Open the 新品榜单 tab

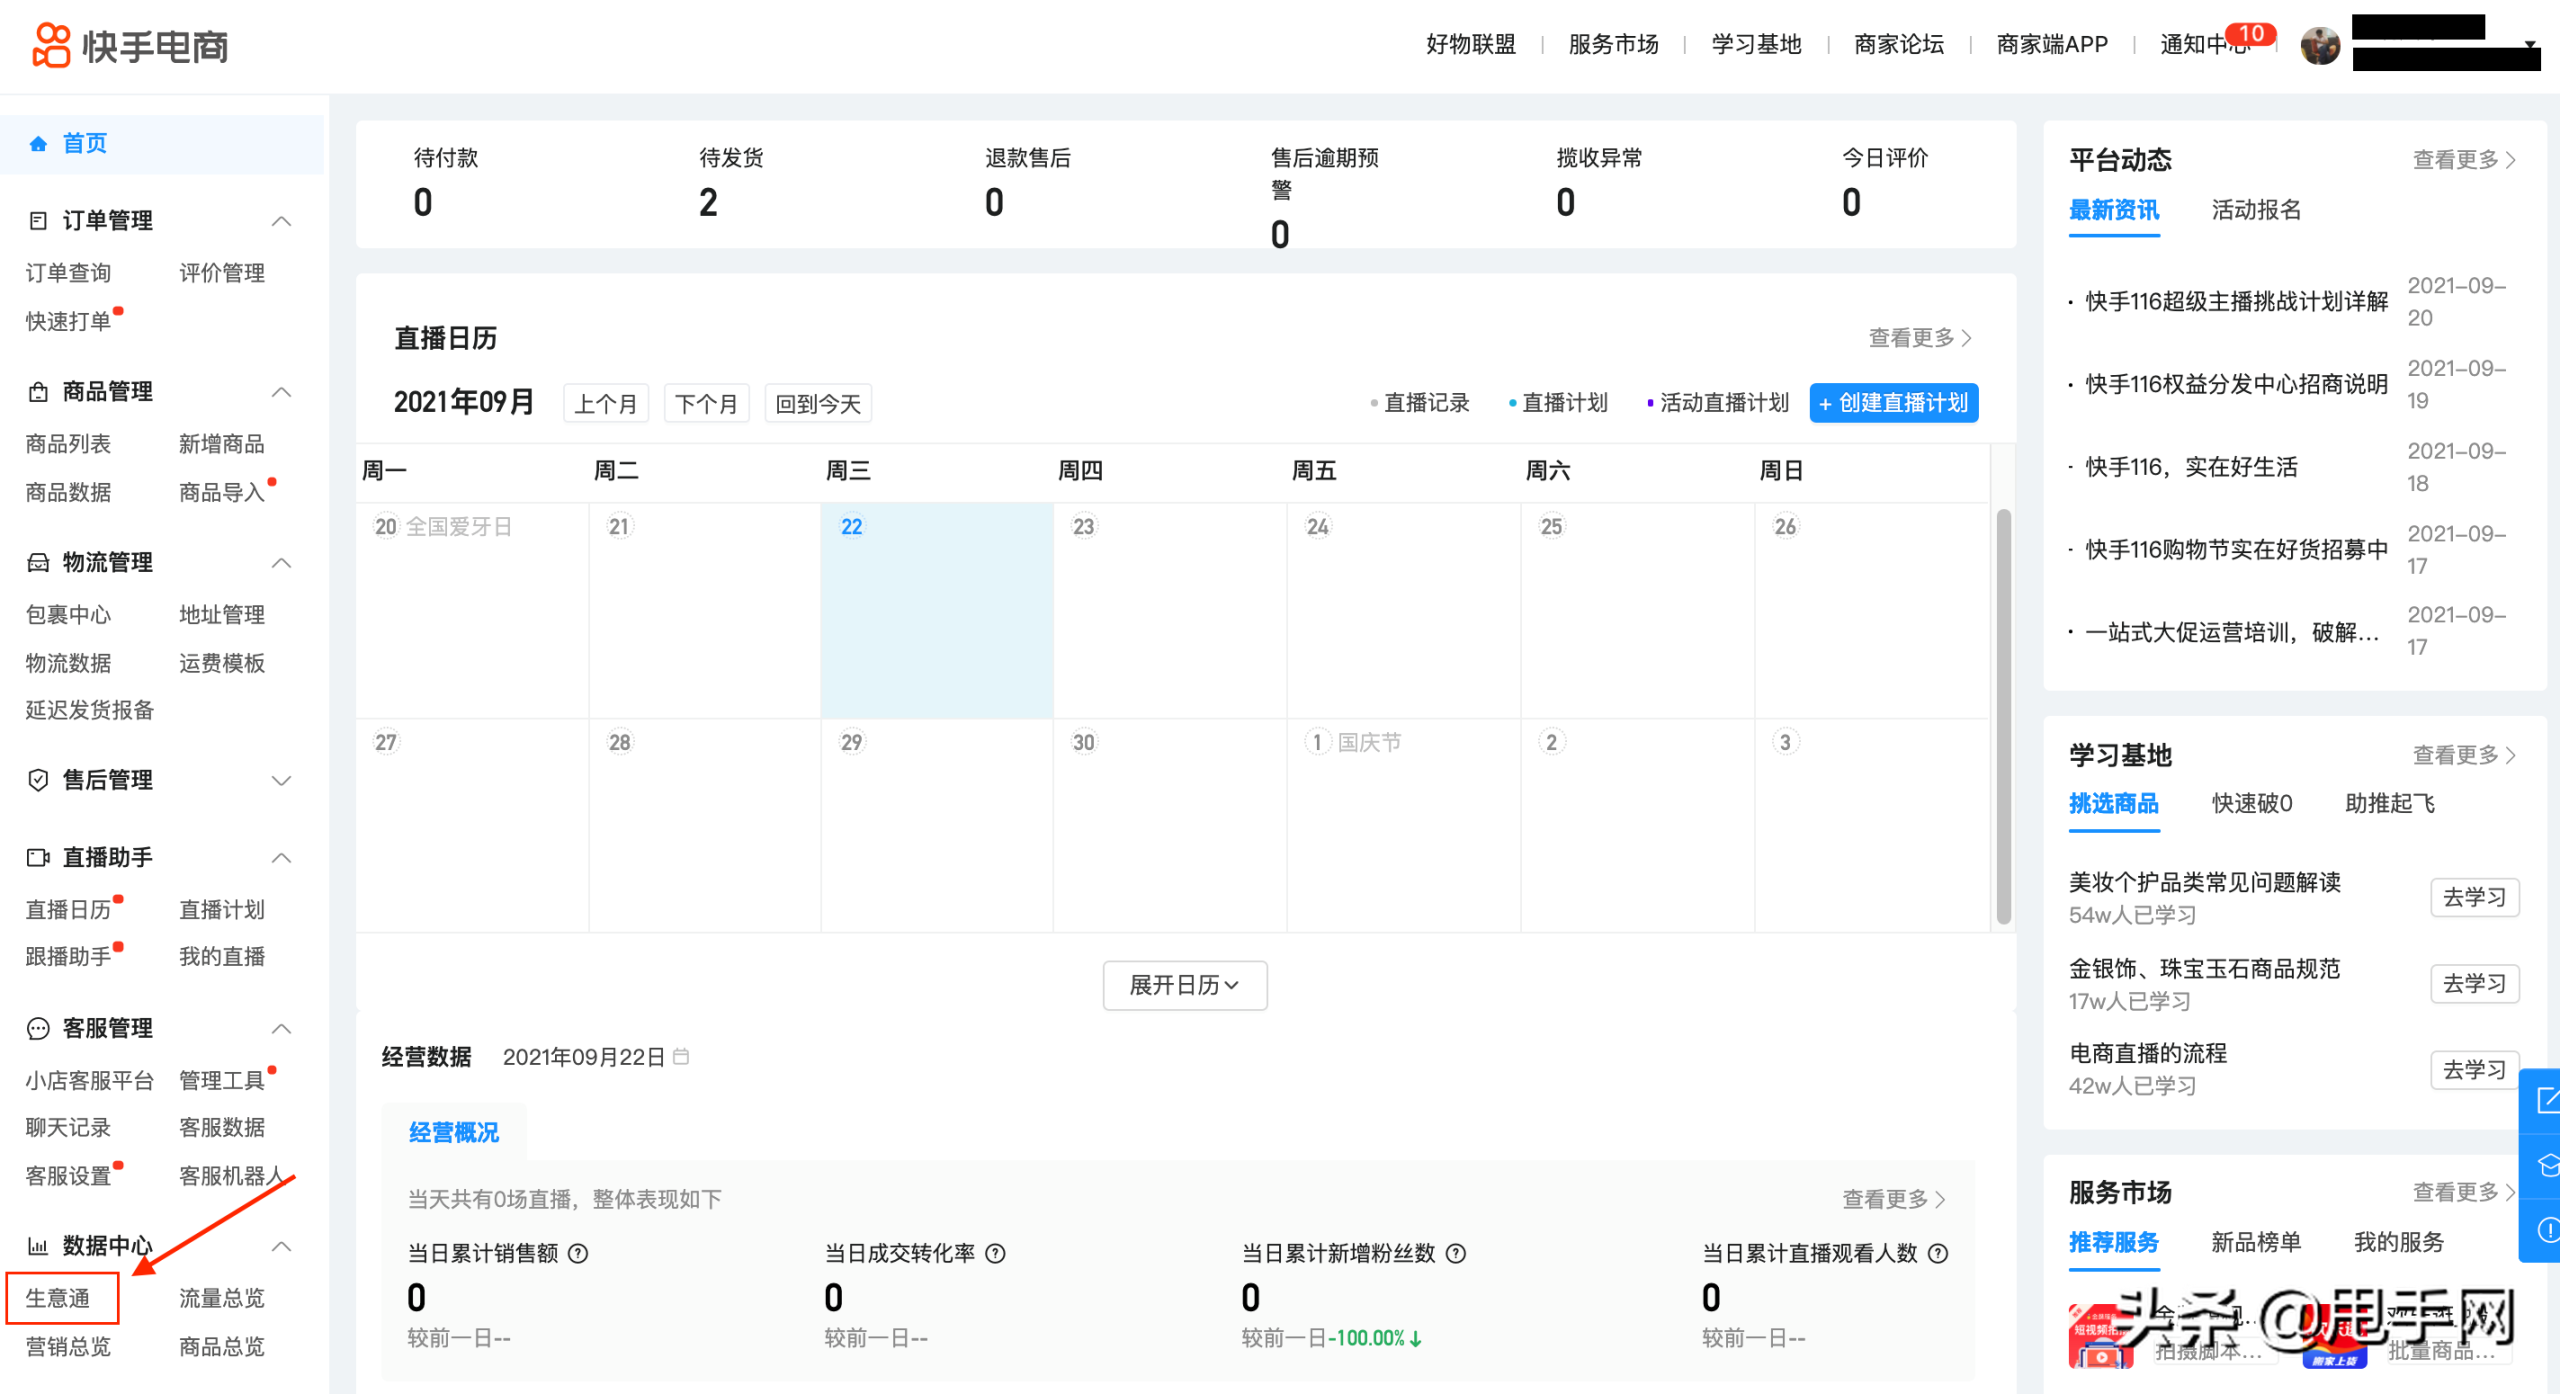click(x=2255, y=1242)
